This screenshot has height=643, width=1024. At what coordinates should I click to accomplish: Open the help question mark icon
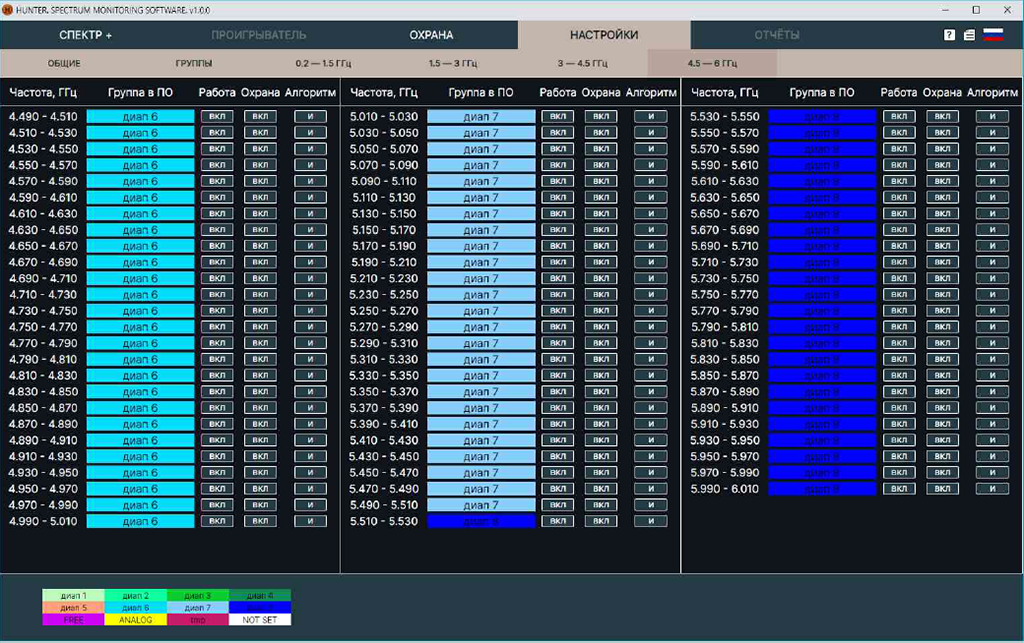(x=949, y=35)
